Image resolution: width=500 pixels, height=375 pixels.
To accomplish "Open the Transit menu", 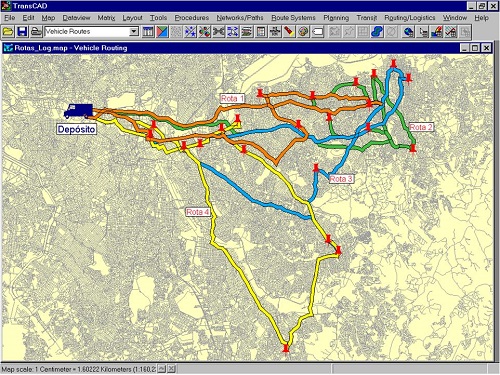I will (x=367, y=18).
